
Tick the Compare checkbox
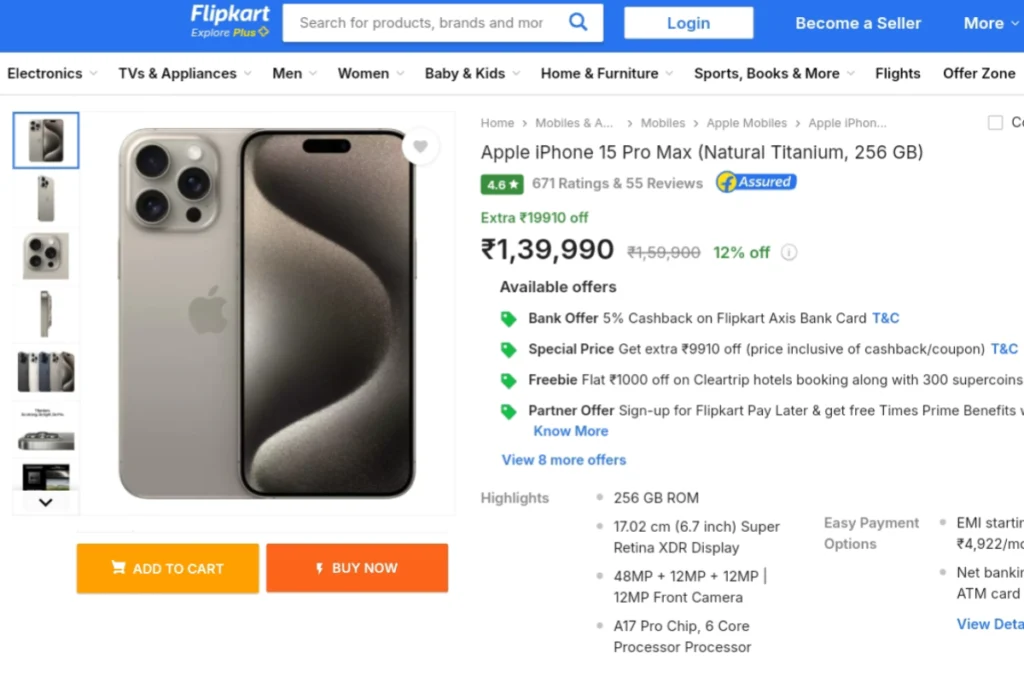995,123
